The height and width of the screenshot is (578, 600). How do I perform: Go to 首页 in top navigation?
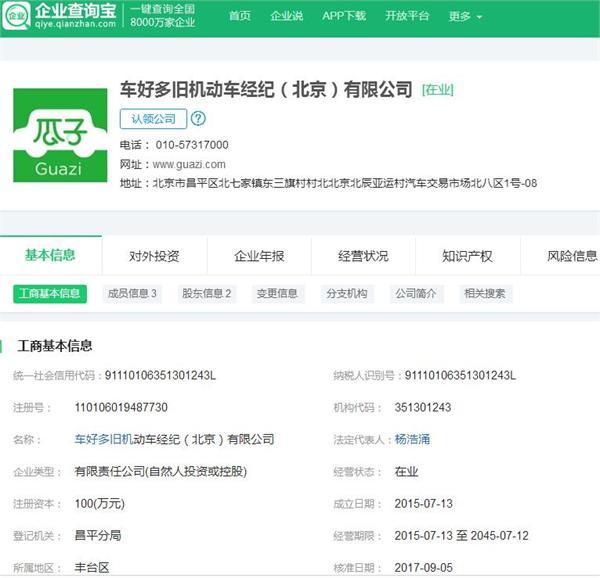(240, 16)
